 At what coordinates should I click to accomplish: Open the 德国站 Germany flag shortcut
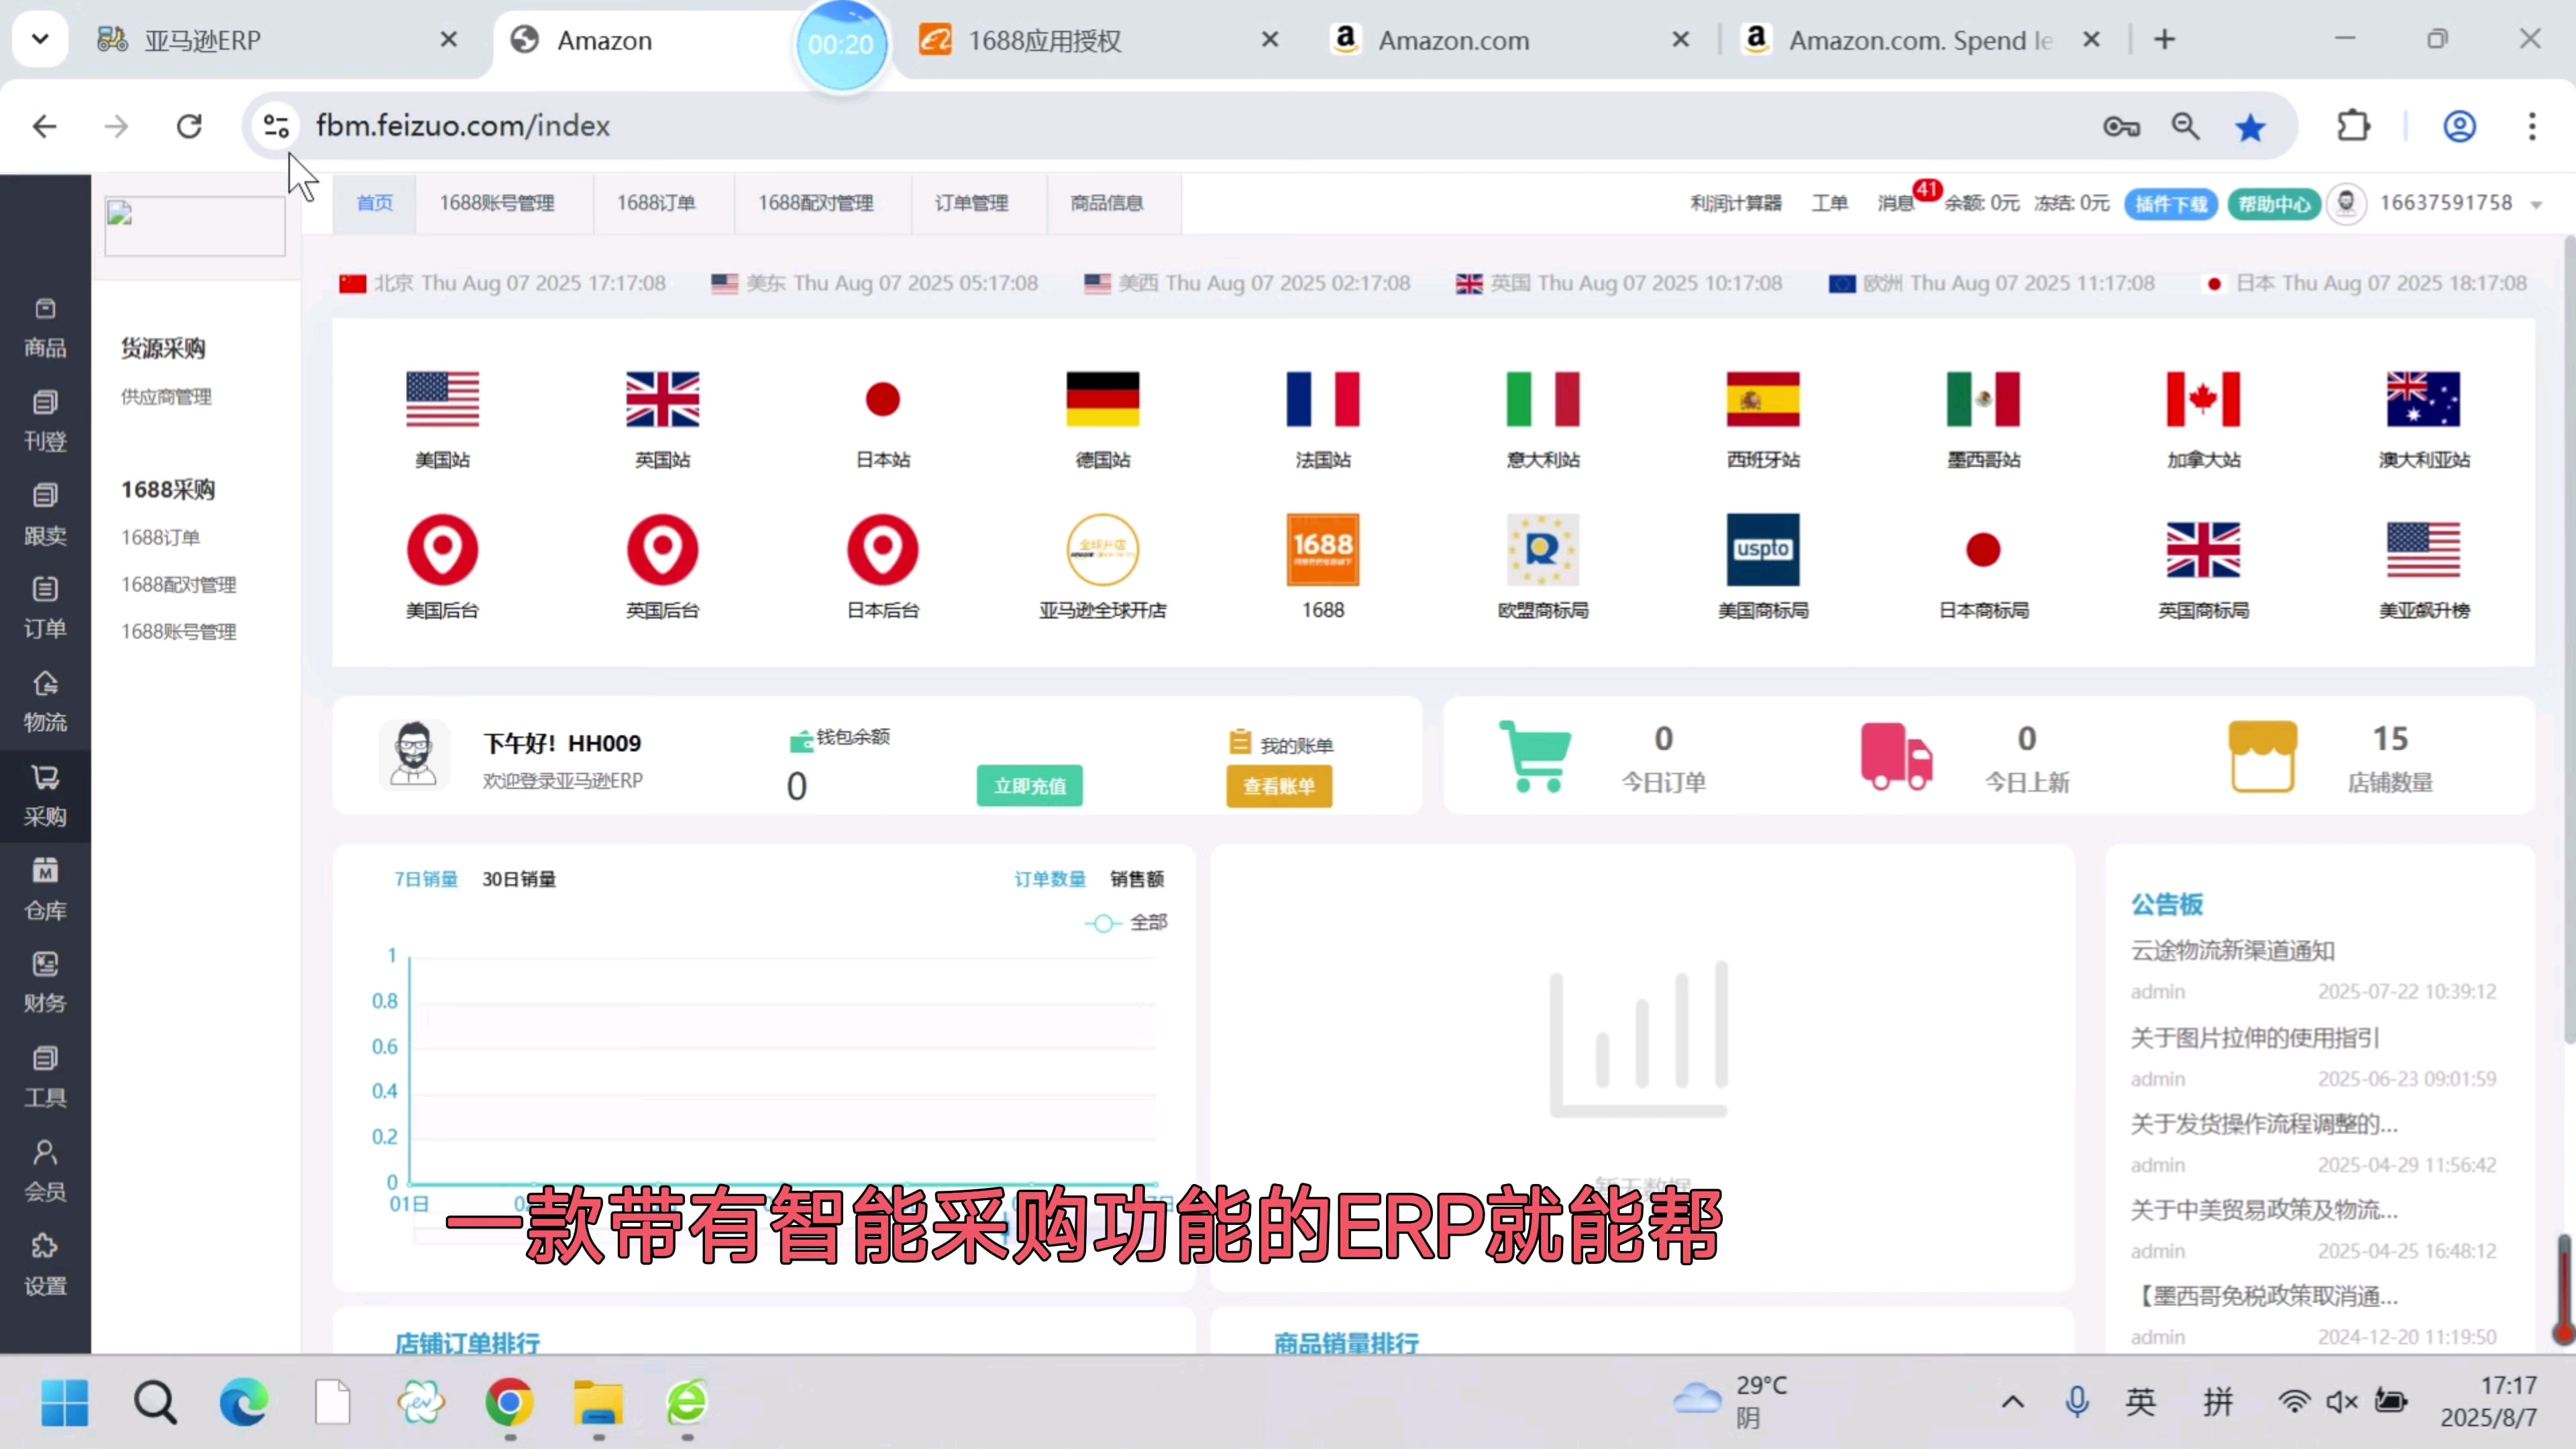point(1102,400)
